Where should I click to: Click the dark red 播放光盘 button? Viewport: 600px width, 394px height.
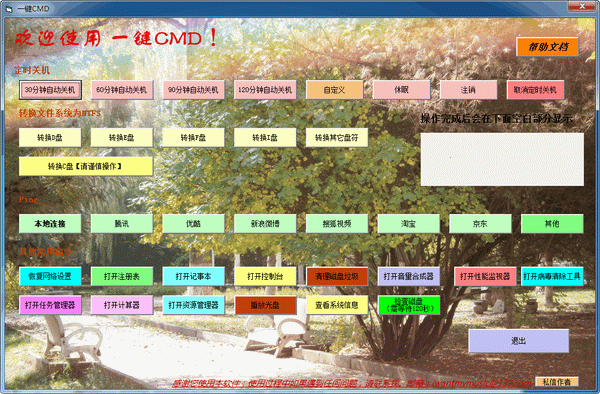click(265, 305)
